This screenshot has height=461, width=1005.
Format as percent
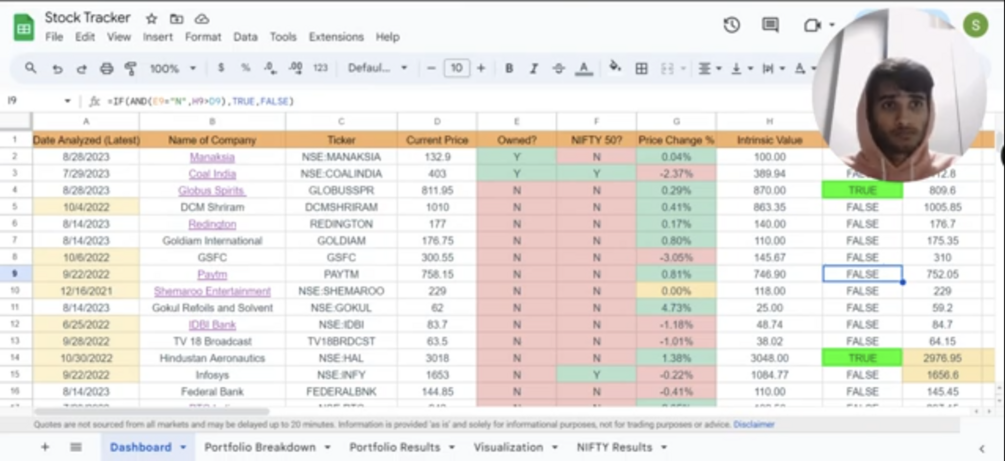pos(245,68)
